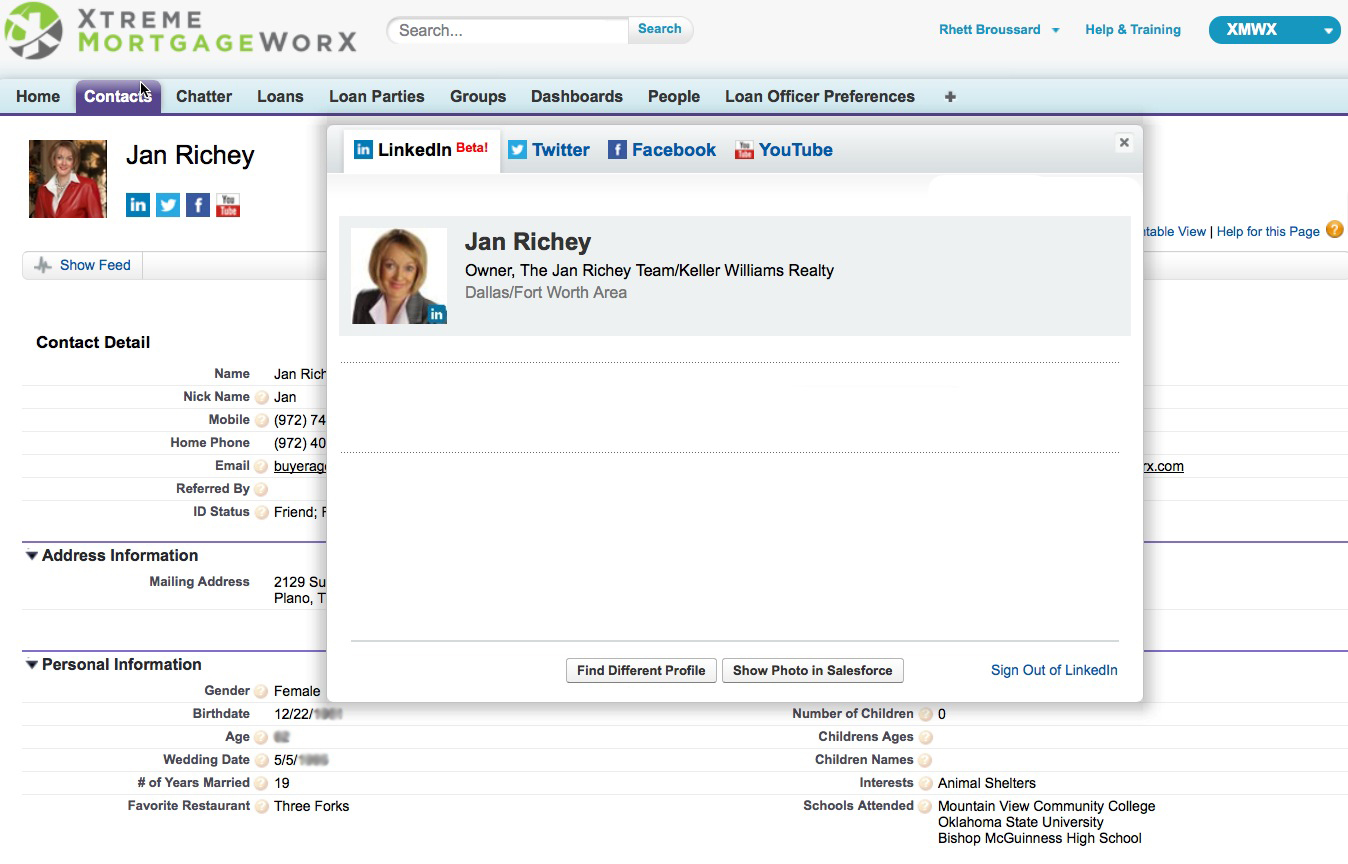Switch to the Facebook tab in popup
The width and height of the screenshot is (1348, 864).
(662, 150)
